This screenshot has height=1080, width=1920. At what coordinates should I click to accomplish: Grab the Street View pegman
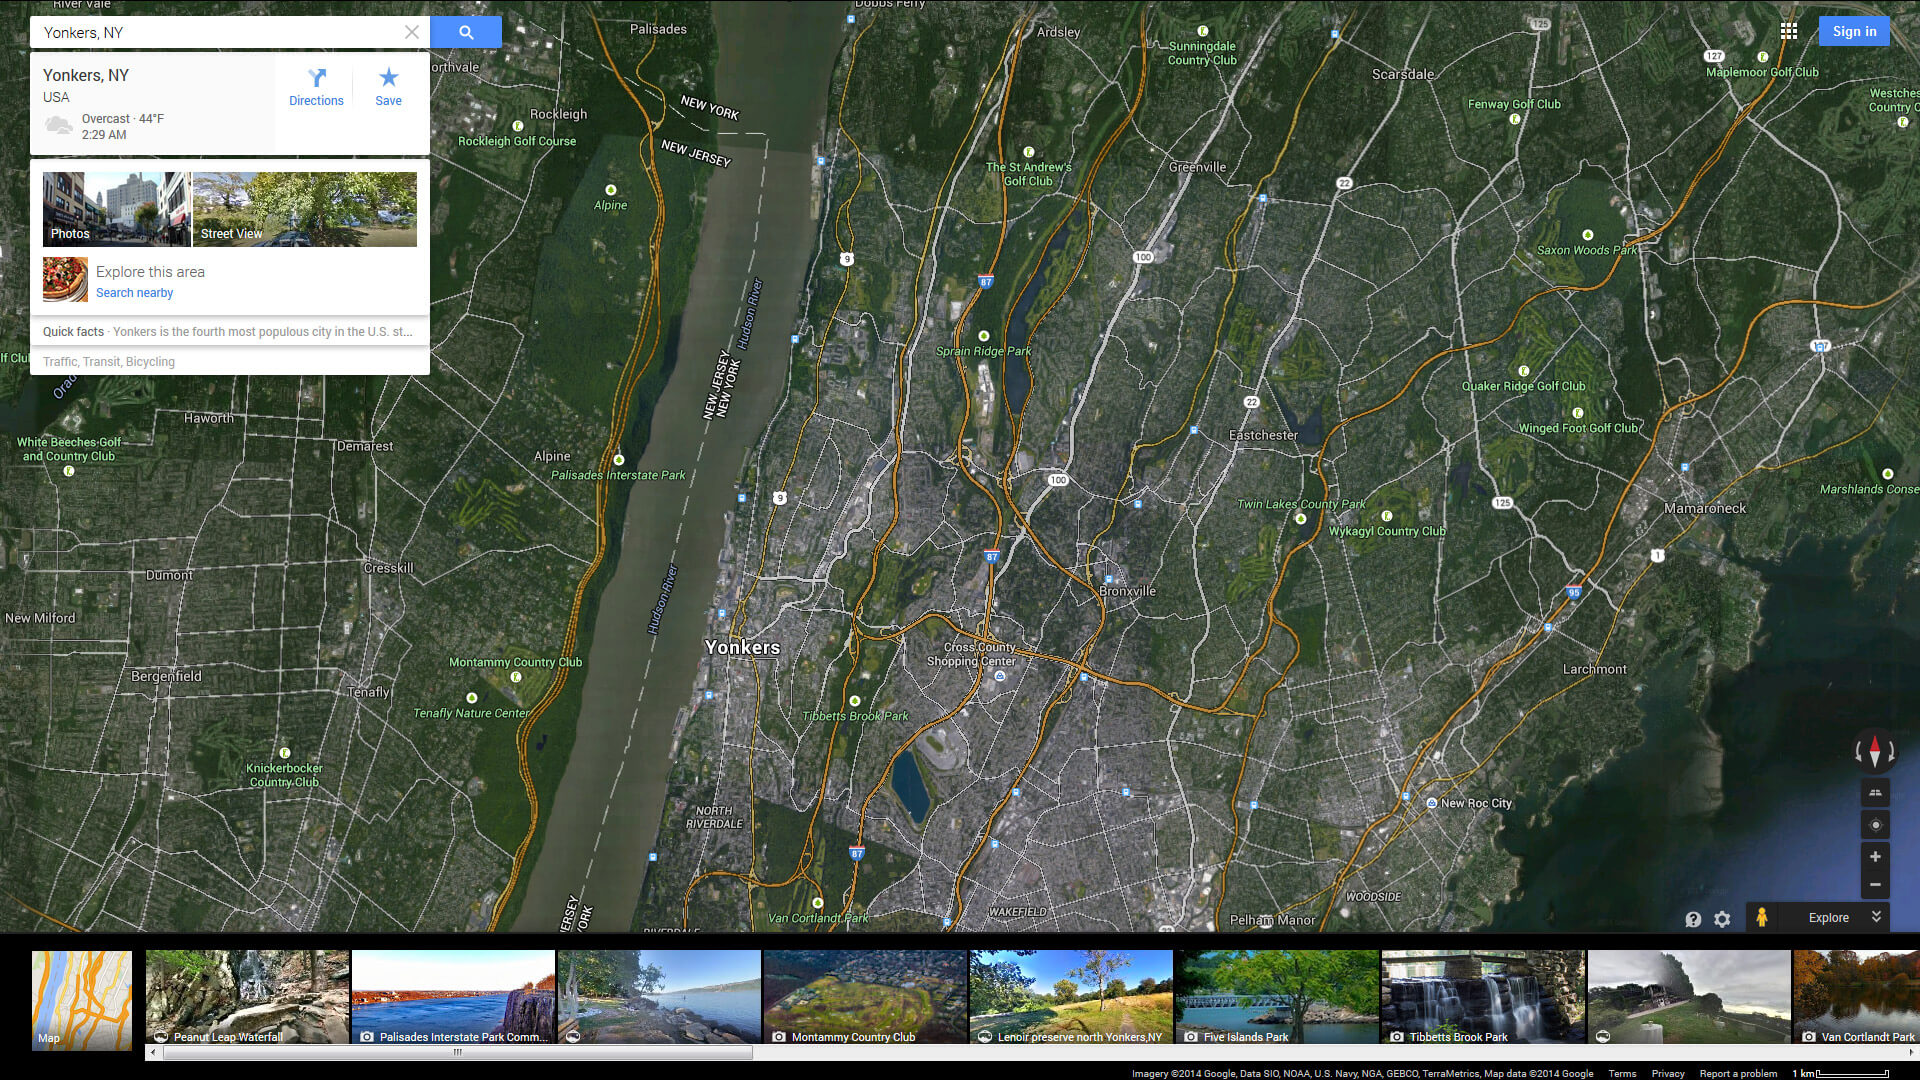(x=1761, y=917)
